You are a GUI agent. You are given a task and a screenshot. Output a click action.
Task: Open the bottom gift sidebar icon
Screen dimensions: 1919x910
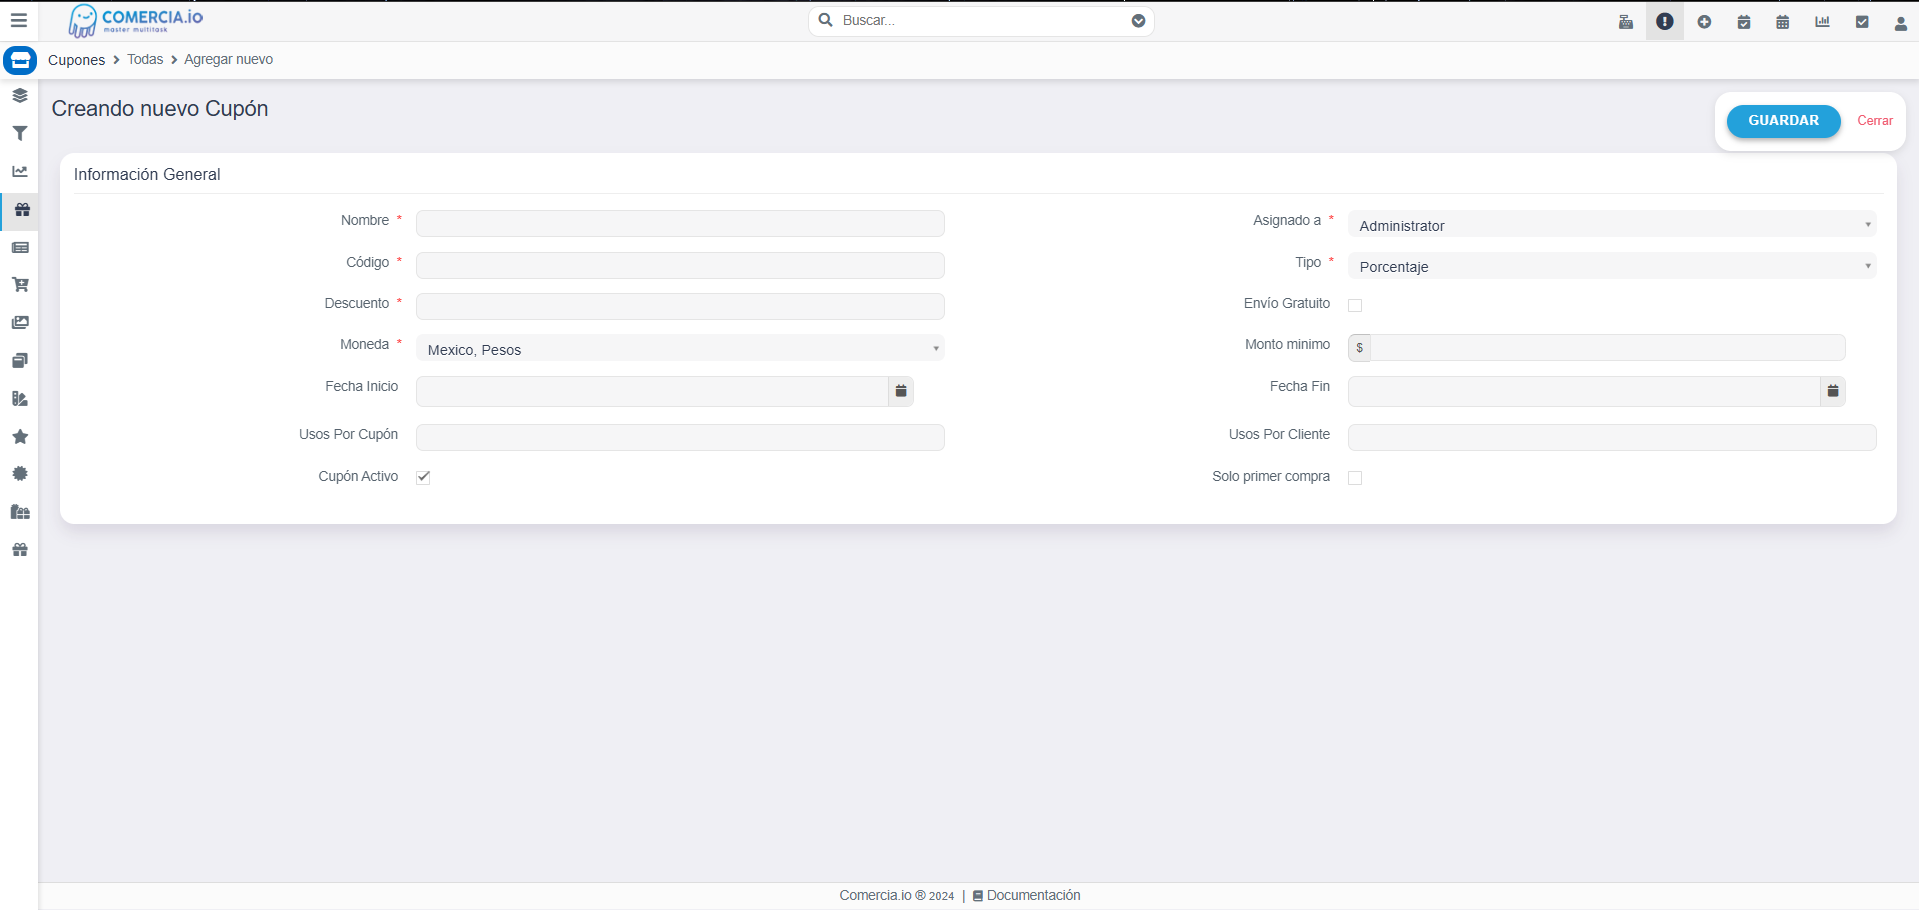pos(20,550)
